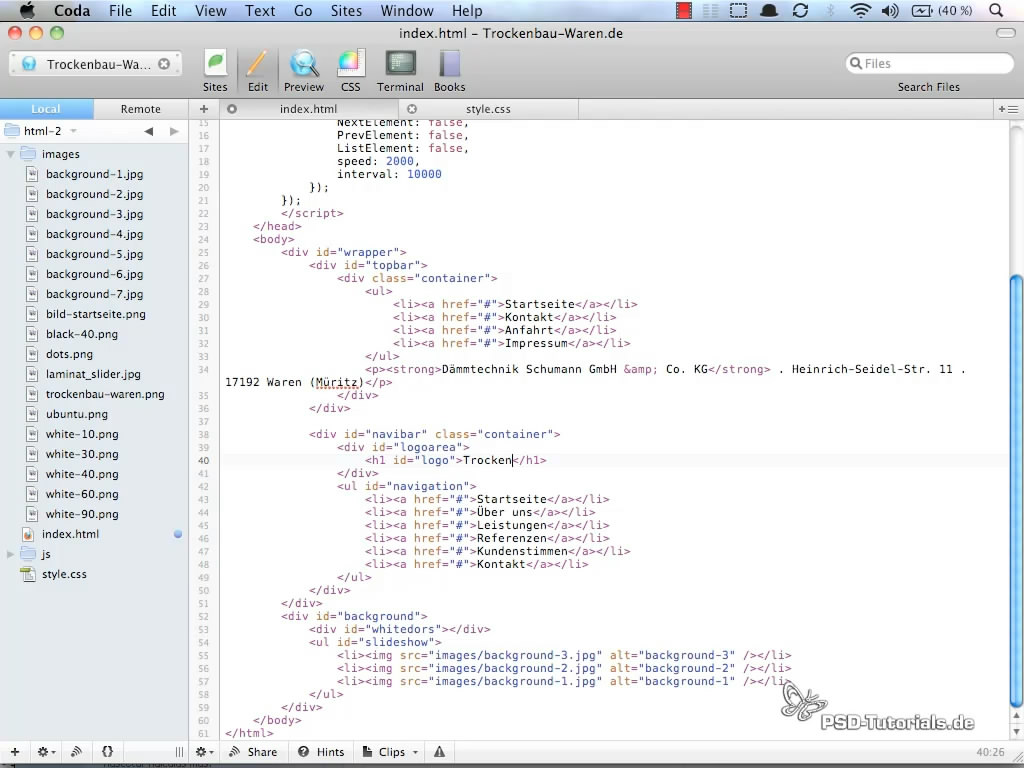Select ubuntu.png file
This screenshot has height=768, width=1024.
(76, 414)
